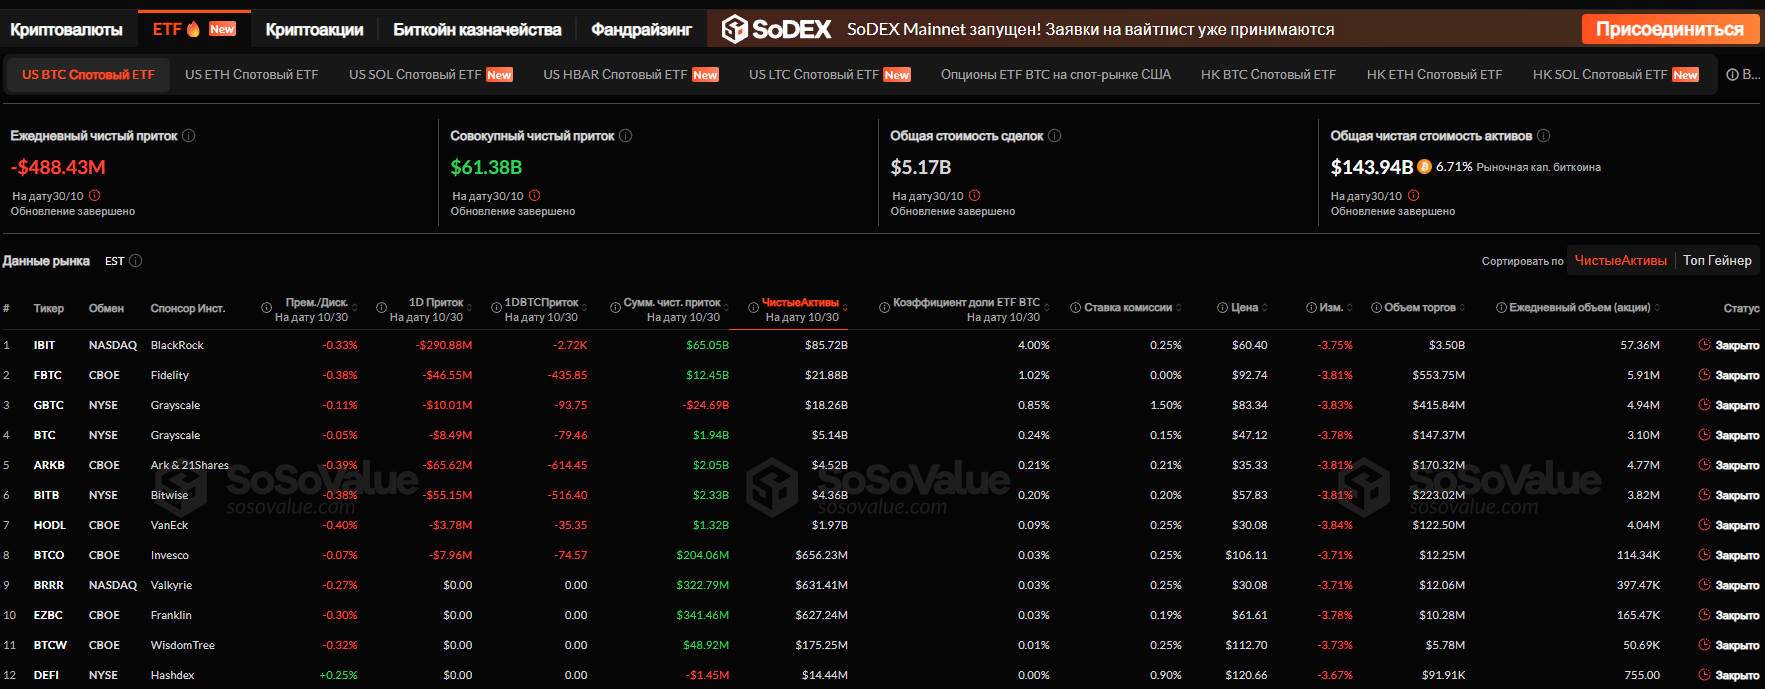Screen dimensions: 1765x689
Task: Click the SoDEX logo in the banner
Action: (777, 29)
